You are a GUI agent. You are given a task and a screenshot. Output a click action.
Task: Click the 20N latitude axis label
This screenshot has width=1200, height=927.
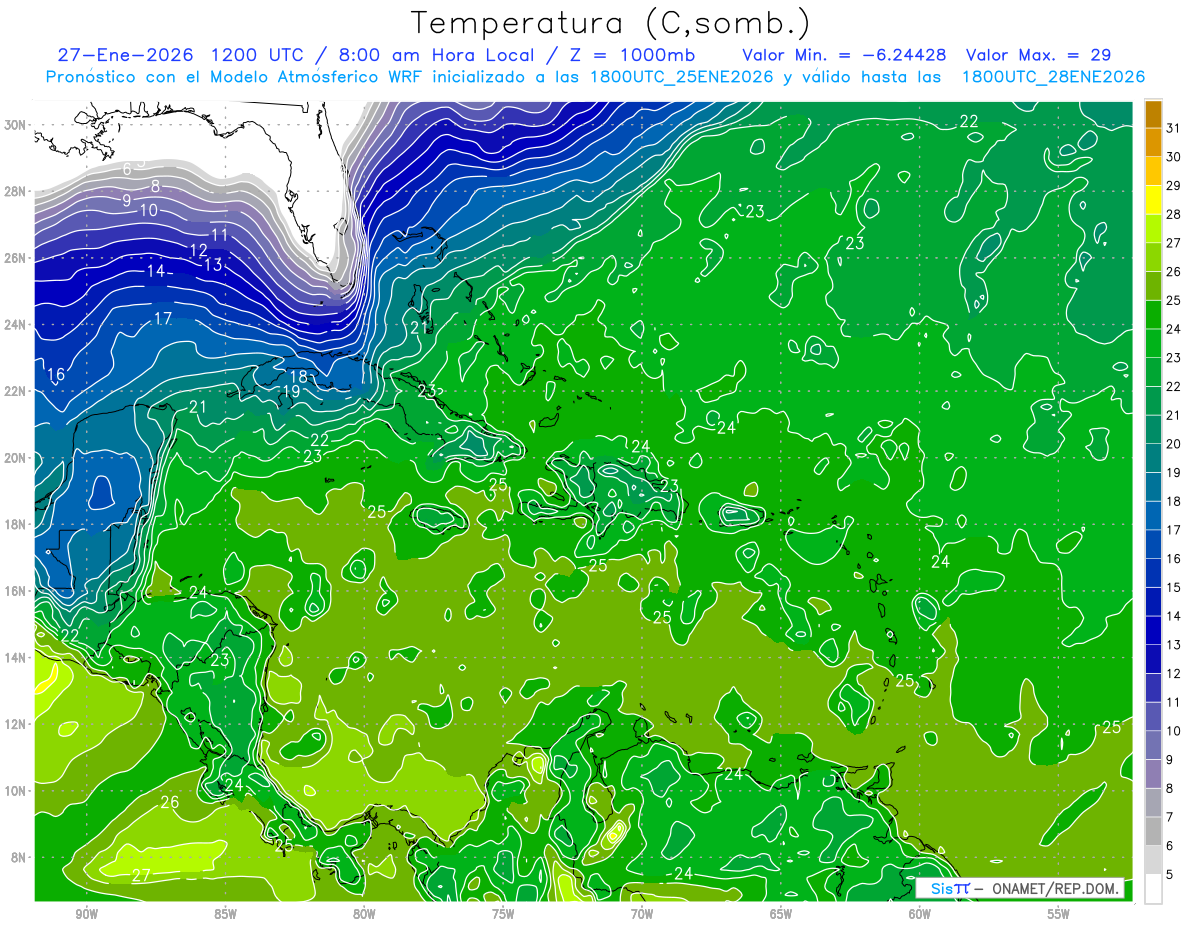[x=15, y=458]
